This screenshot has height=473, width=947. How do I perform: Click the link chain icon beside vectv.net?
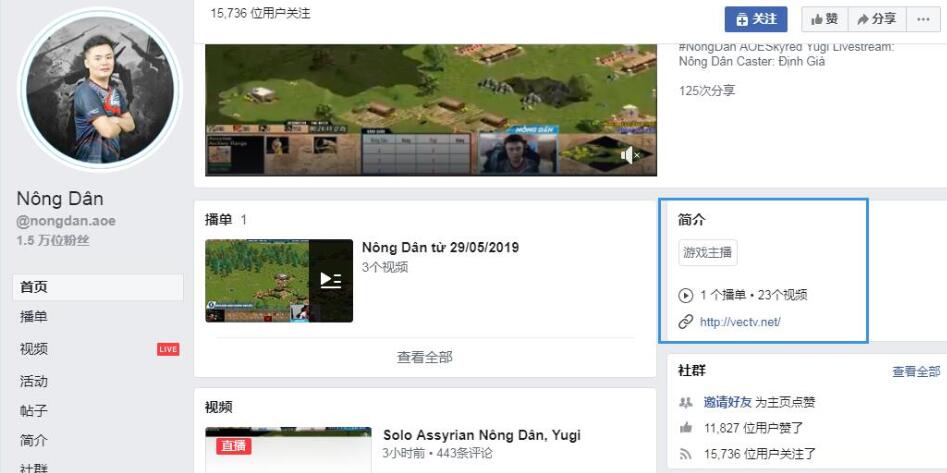685,322
